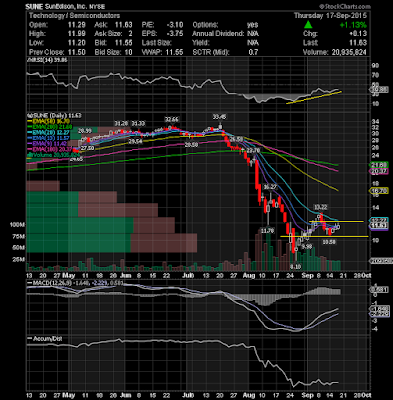393x400 pixels.
Task: Click the 32.66 price annotation
Action: pyautogui.click(x=171, y=119)
